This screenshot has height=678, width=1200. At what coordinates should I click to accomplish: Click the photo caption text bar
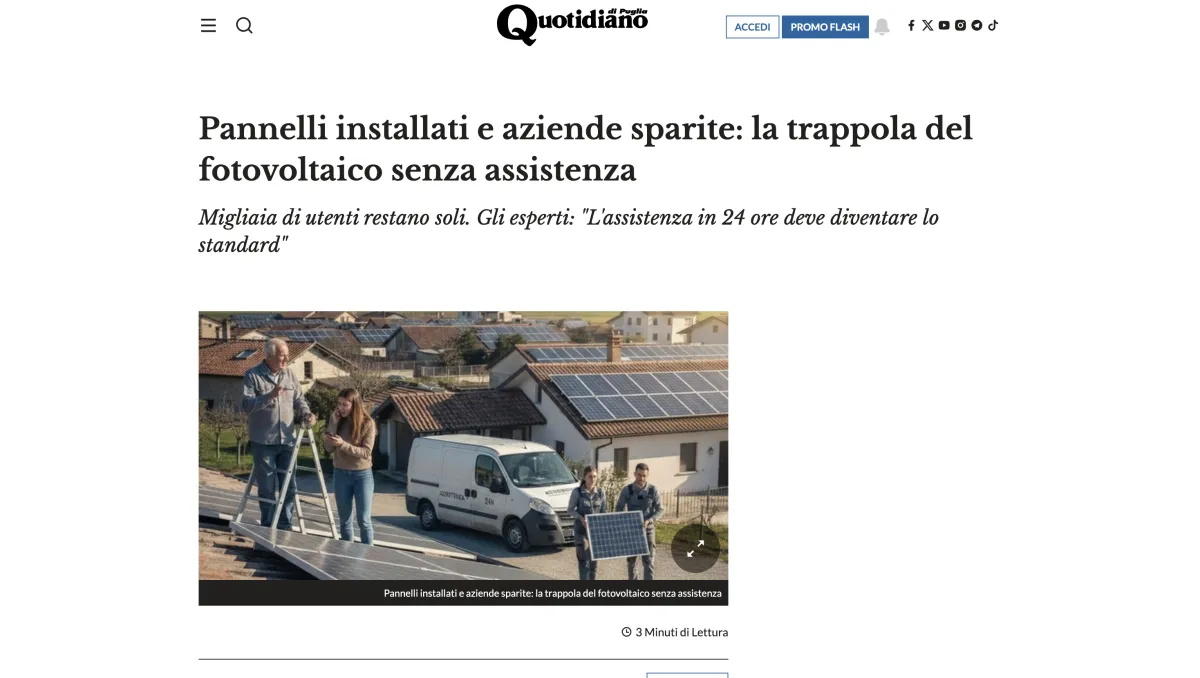pyautogui.click(x=463, y=593)
